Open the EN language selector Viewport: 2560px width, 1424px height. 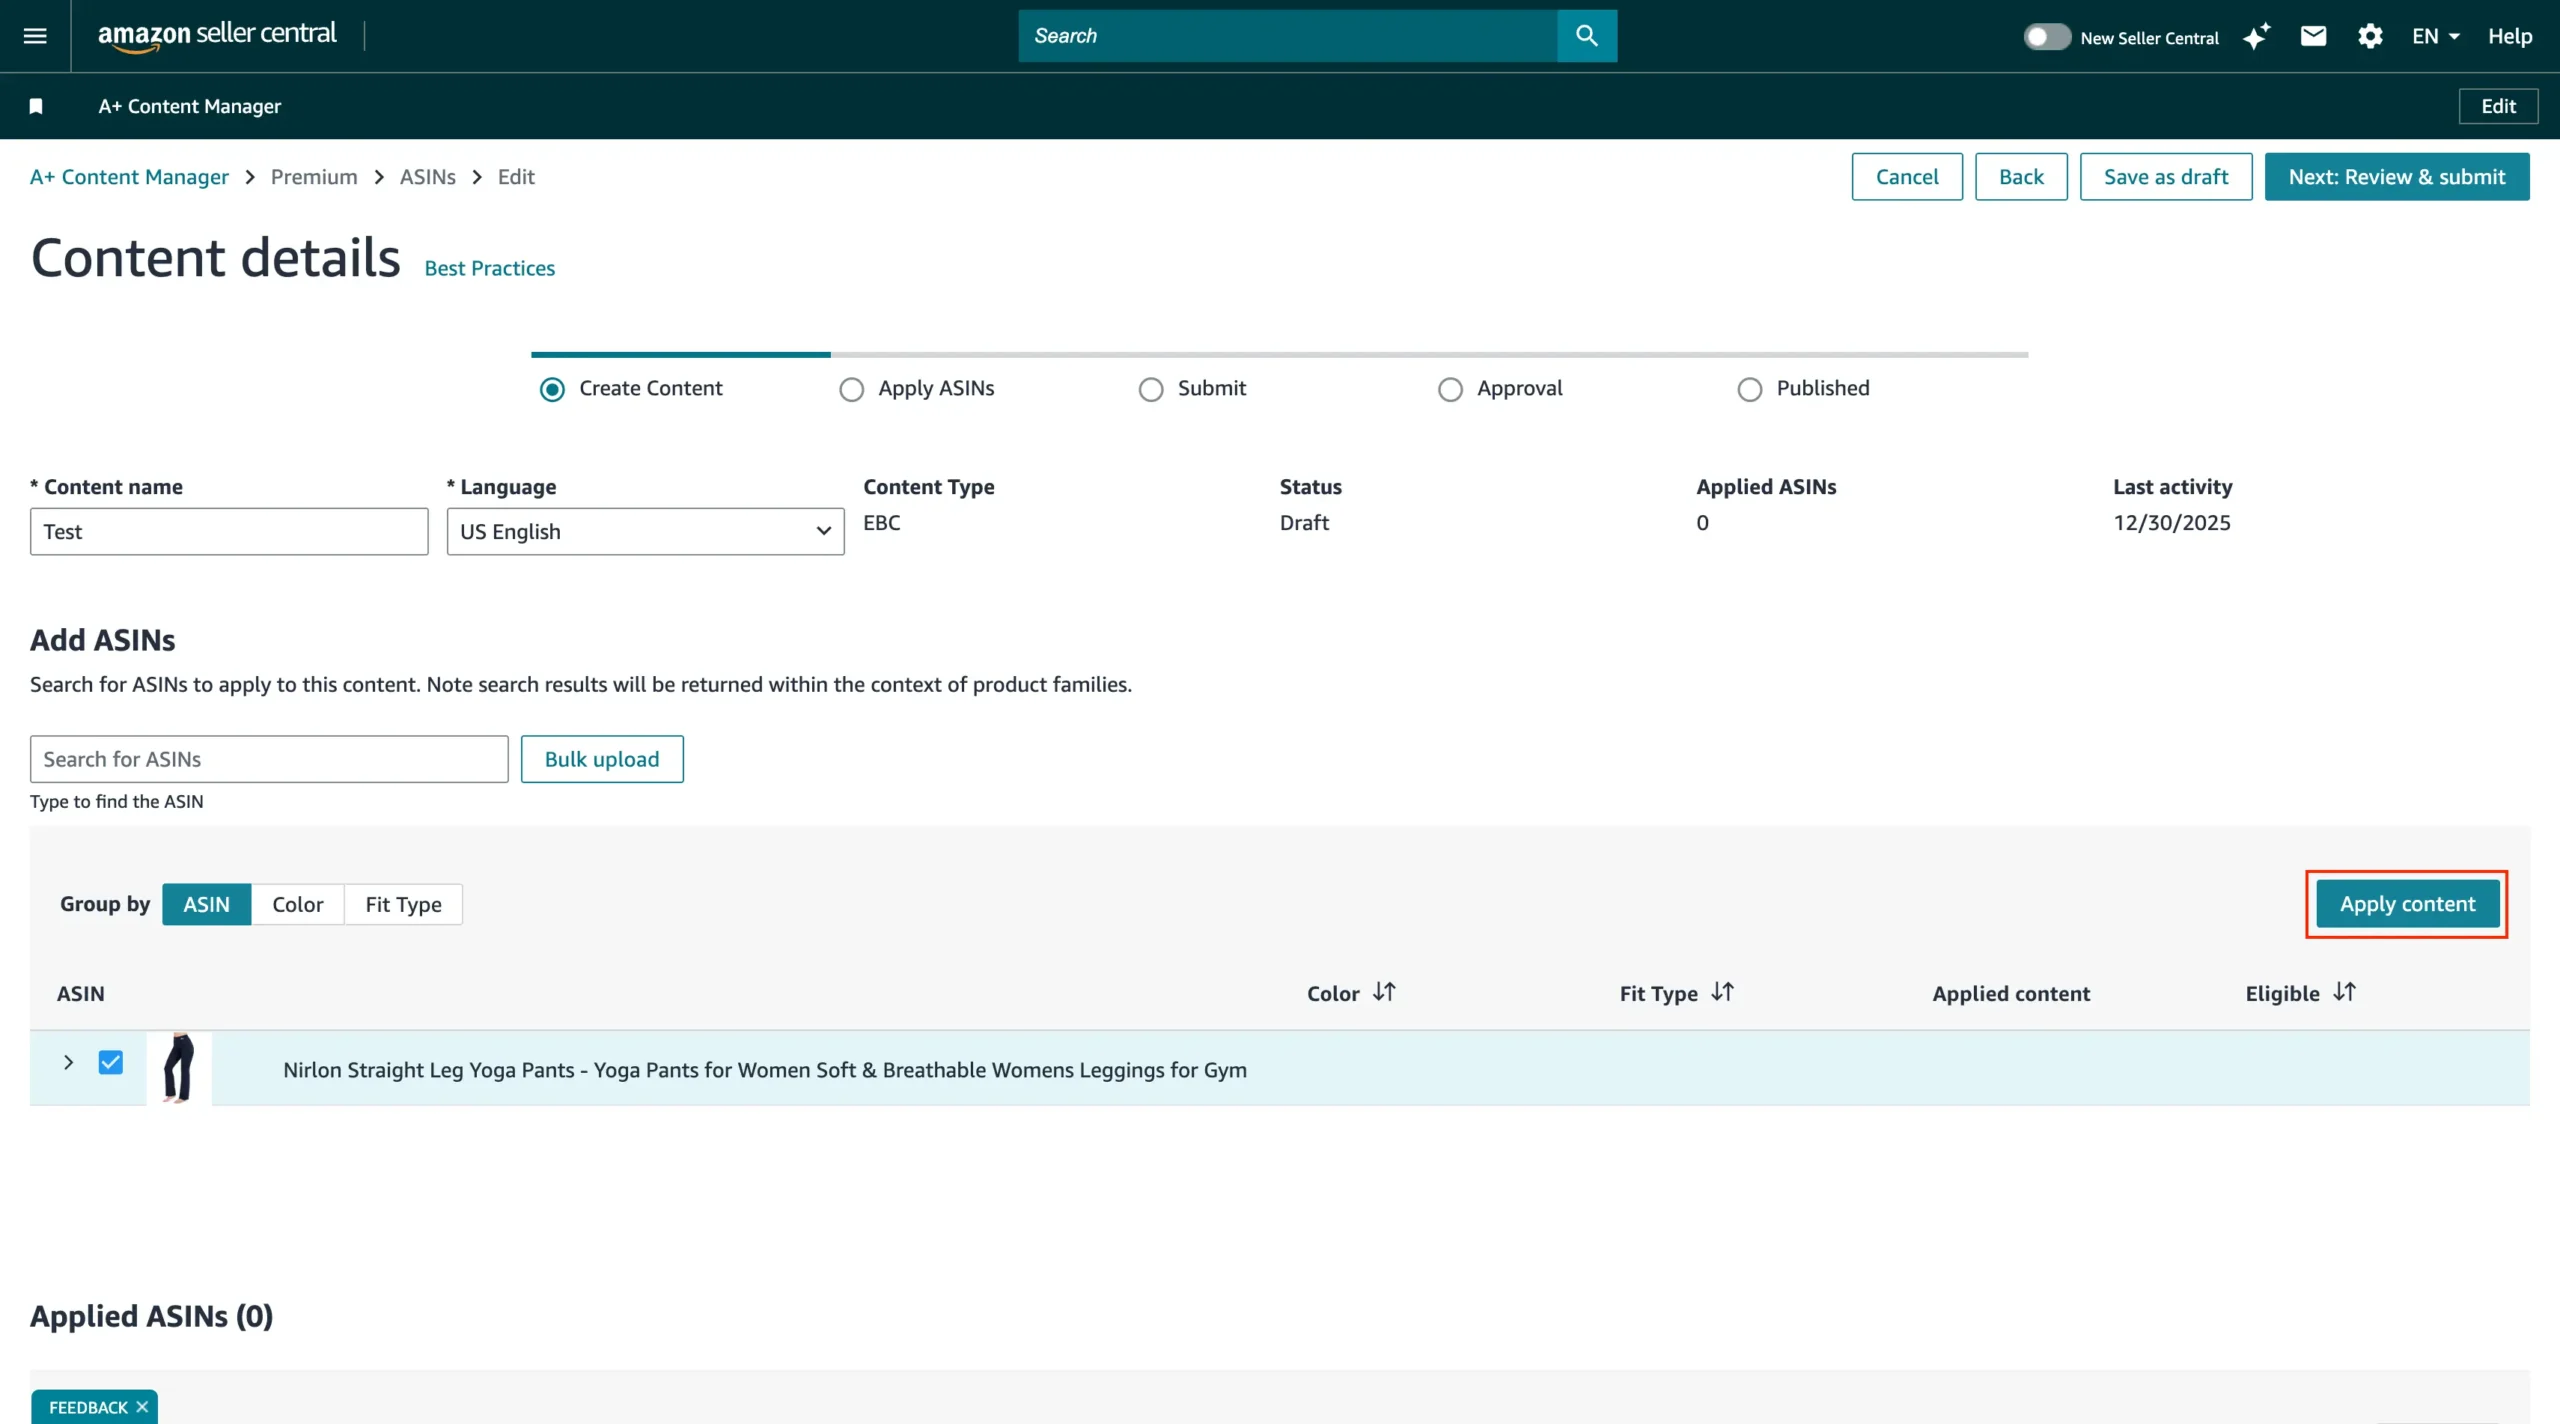click(2434, 37)
